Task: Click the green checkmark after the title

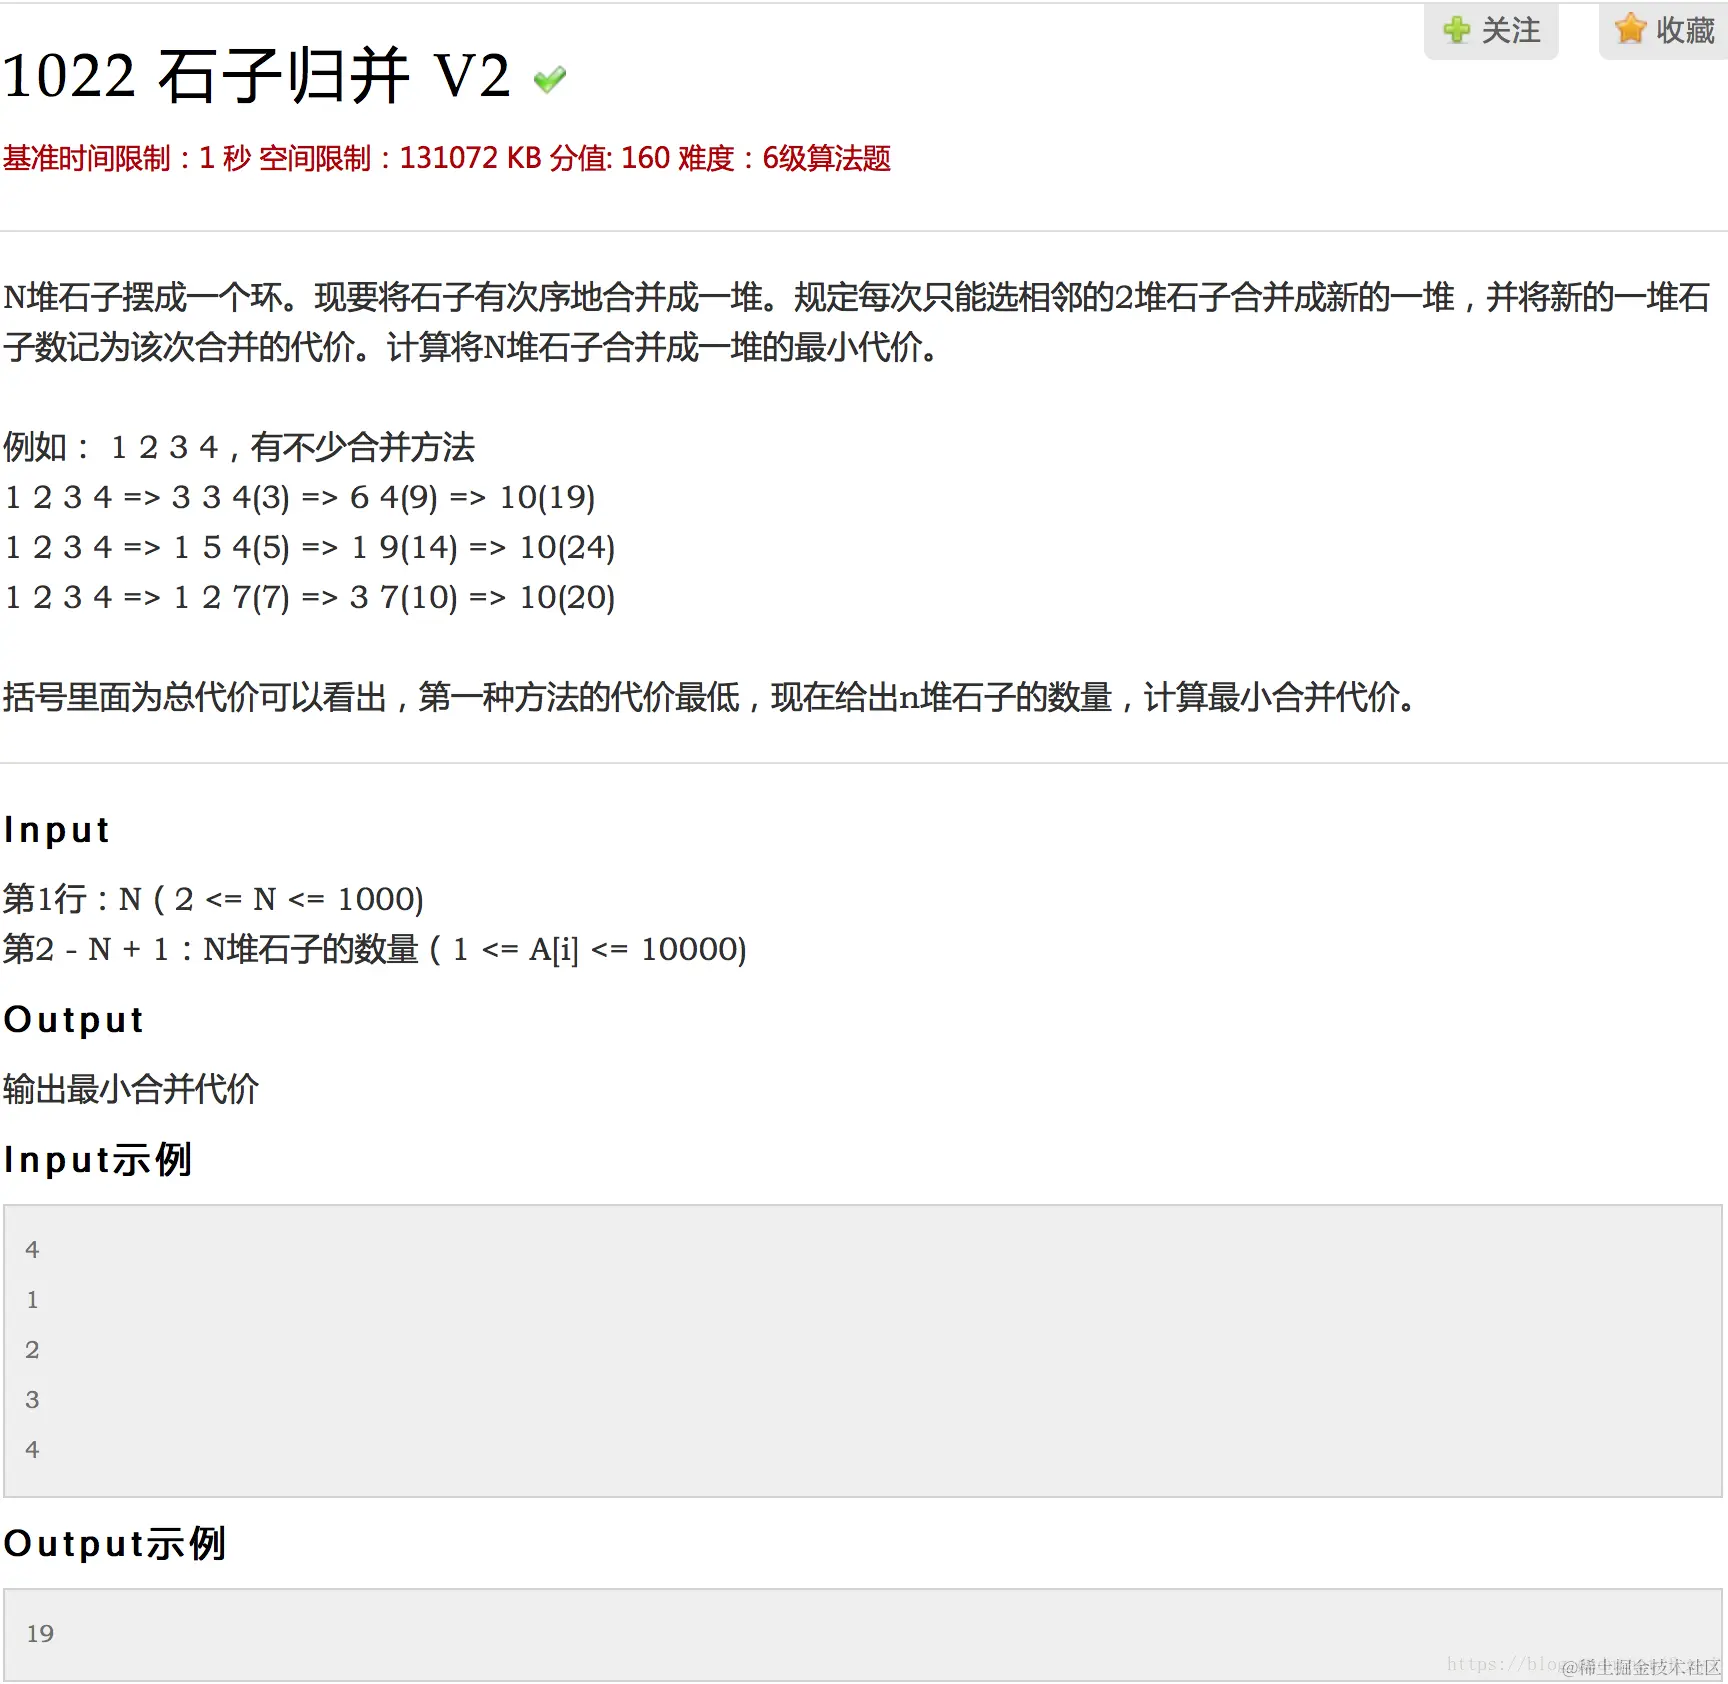Action: point(550,79)
